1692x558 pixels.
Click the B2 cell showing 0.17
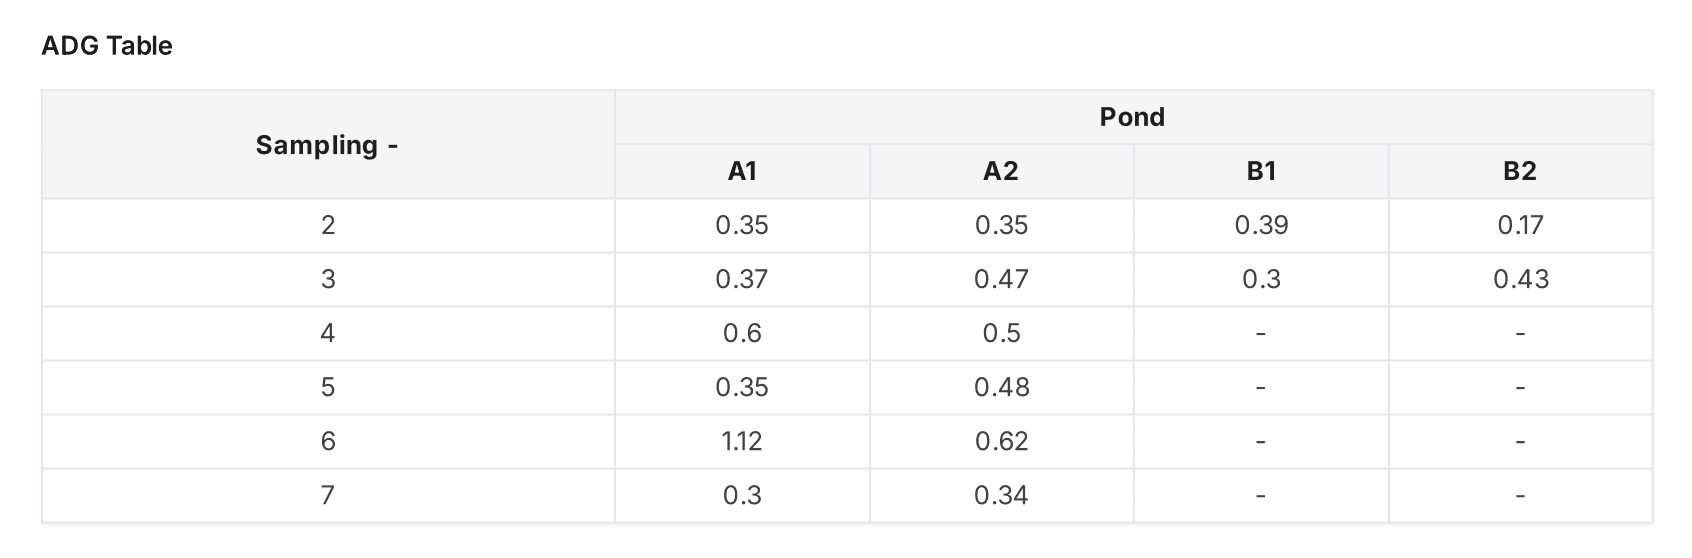(1520, 225)
